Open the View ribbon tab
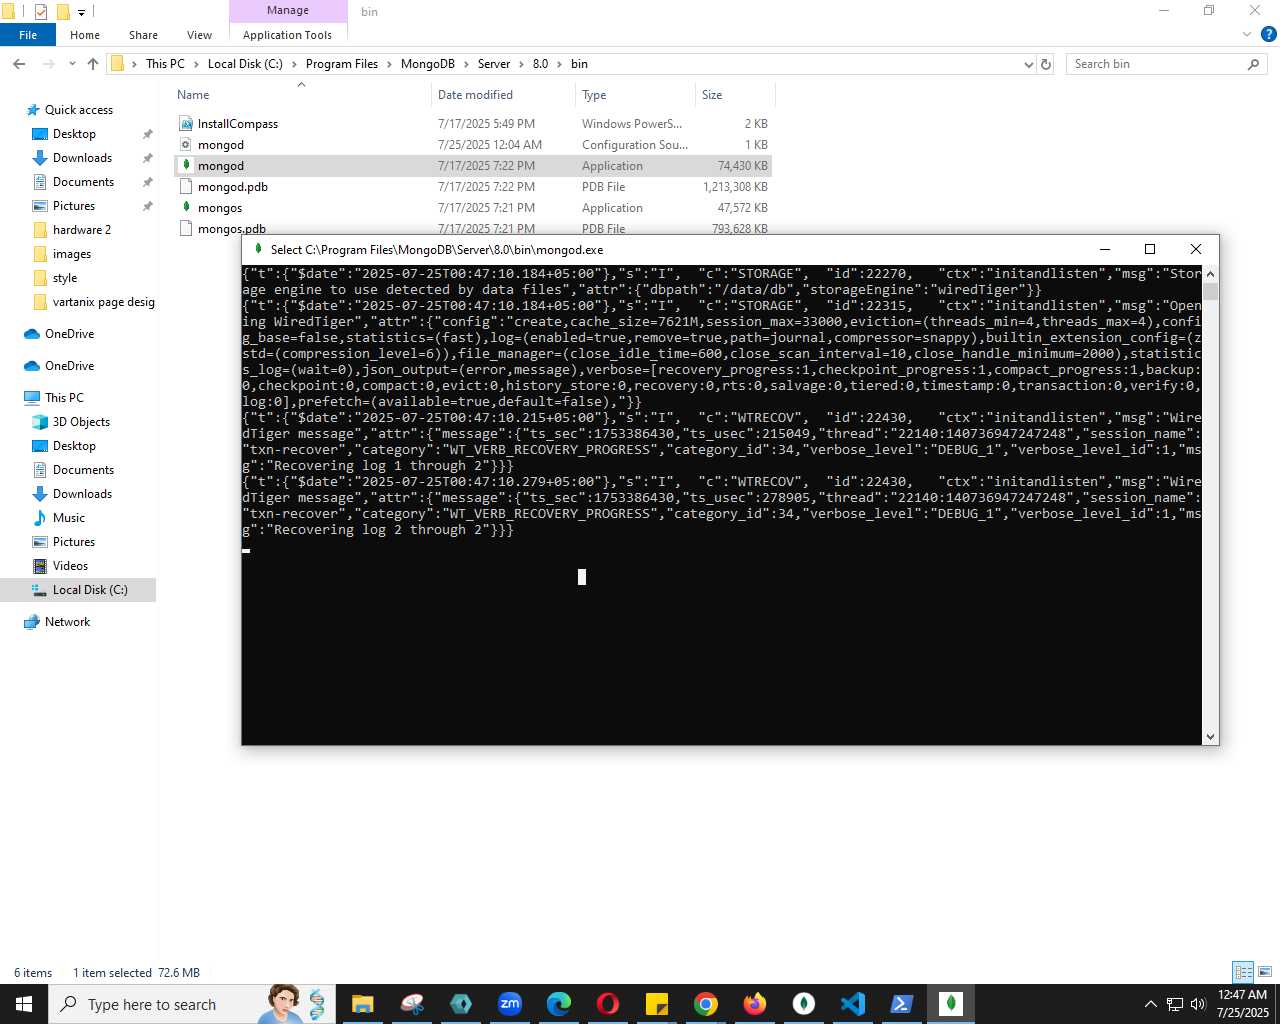Image resolution: width=1280 pixels, height=1024 pixels. (199, 35)
